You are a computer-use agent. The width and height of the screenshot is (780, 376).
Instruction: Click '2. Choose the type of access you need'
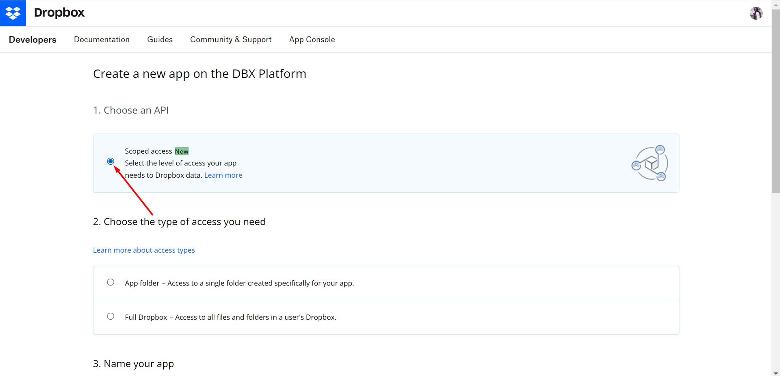[179, 222]
